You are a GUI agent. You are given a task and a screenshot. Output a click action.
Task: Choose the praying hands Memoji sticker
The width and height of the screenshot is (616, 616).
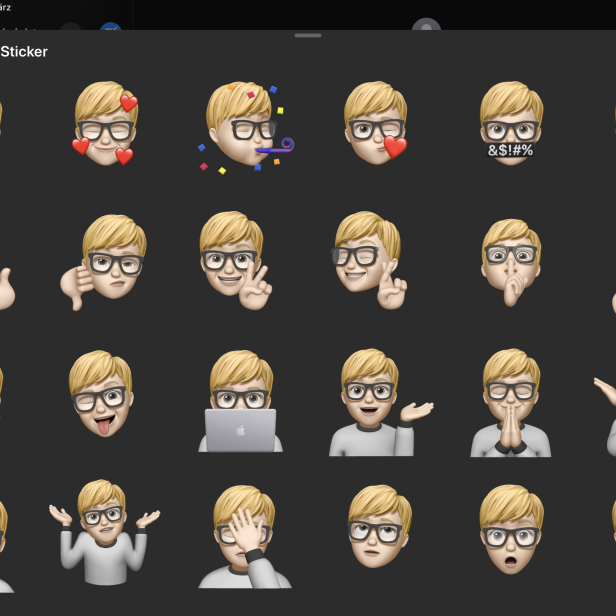pyautogui.click(x=511, y=402)
